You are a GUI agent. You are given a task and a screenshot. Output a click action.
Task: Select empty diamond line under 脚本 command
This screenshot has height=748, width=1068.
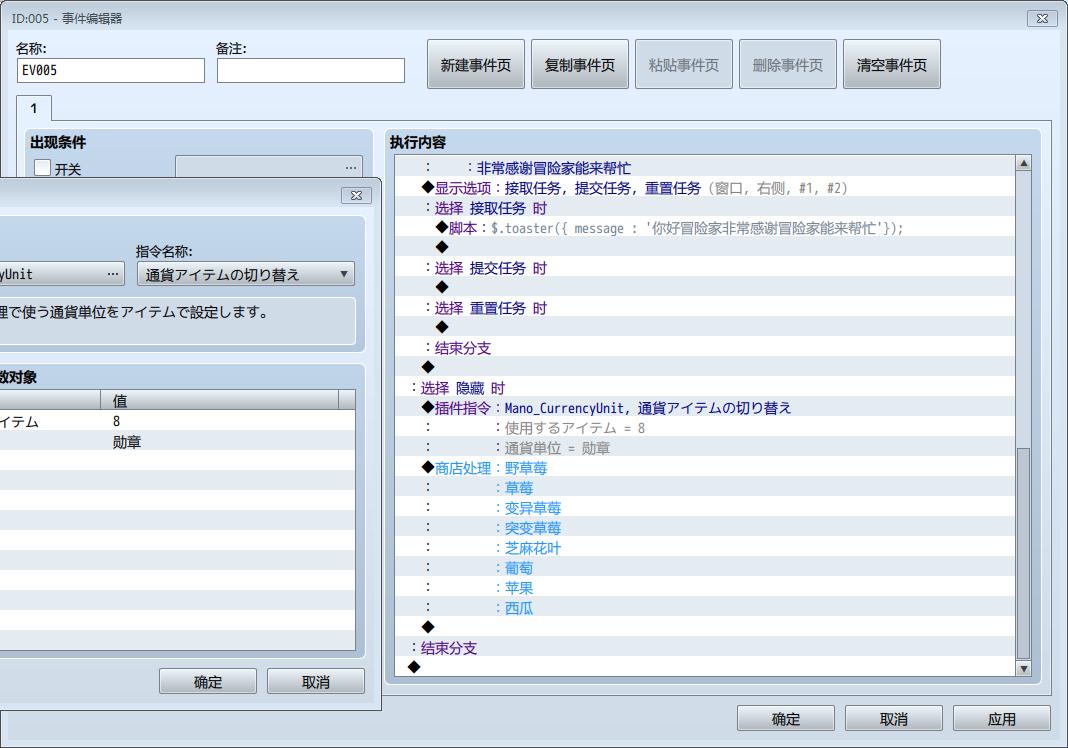[705, 247]
